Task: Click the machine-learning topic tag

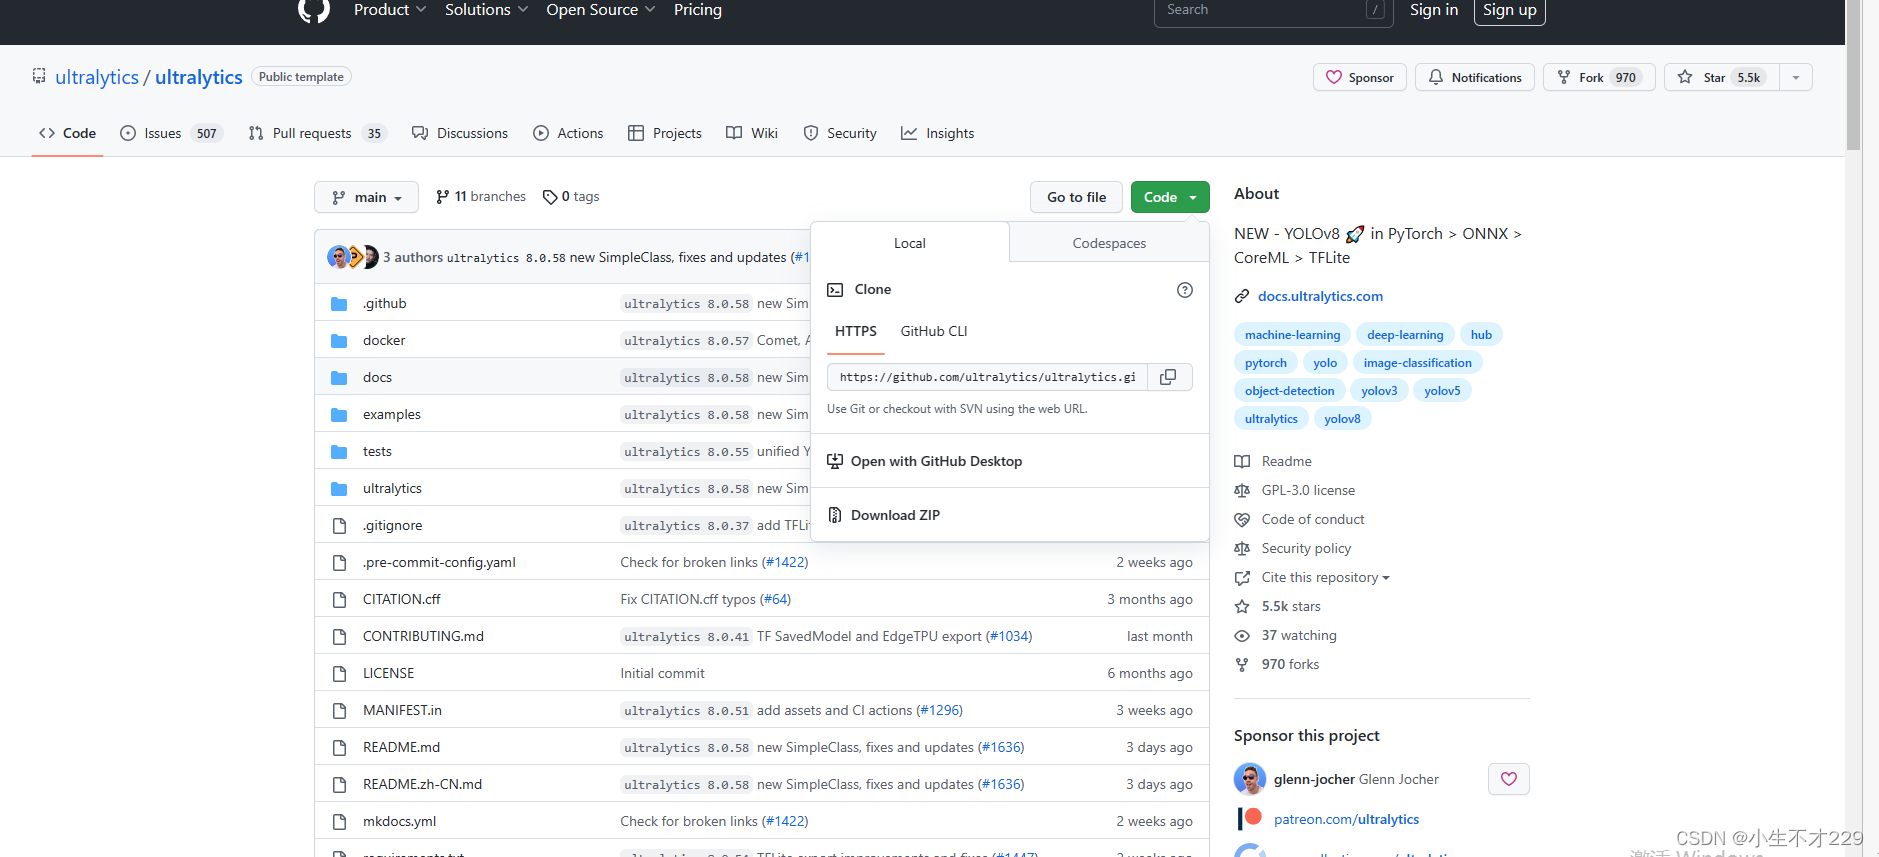Action: pos(1292,335)
